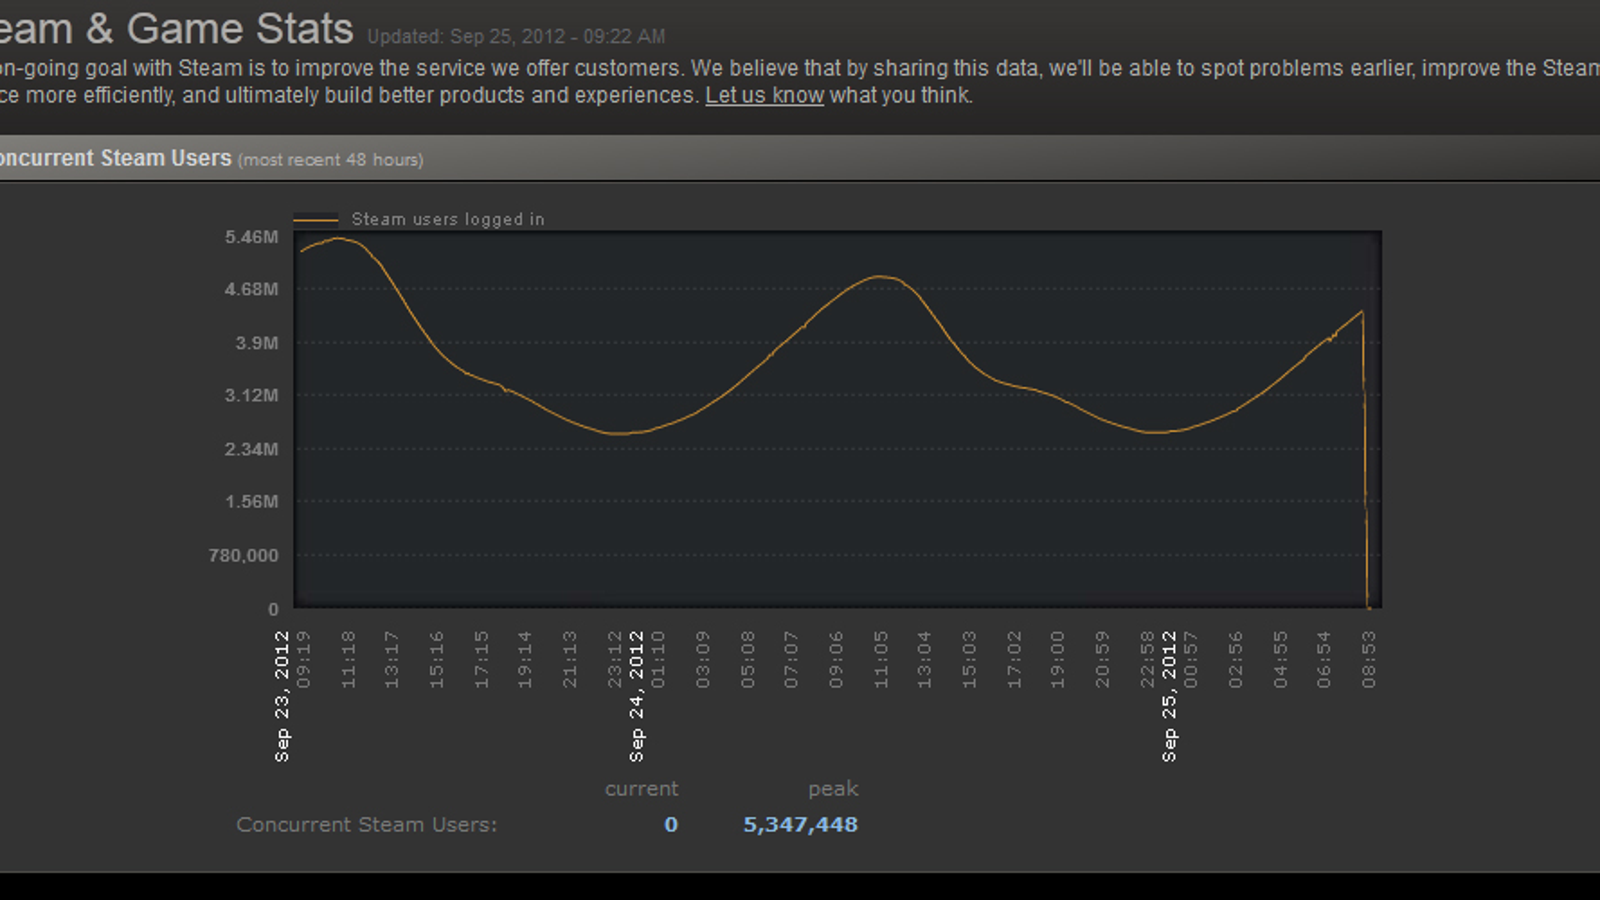Click the 'Concurrent Steam Users:' label
This screenshot has width=1600, height=900.
pos(366,825)
